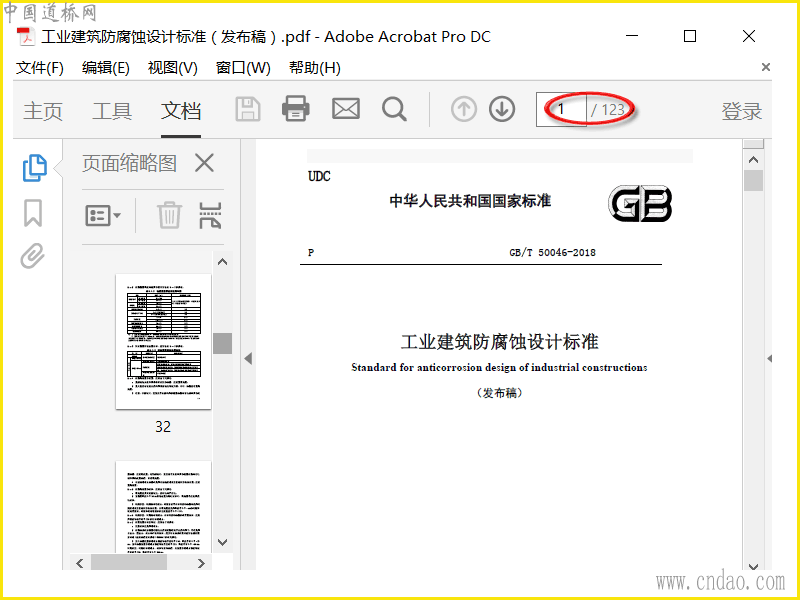
Task: Open the 视图(V) menu
Action: [x=172, y=67]
